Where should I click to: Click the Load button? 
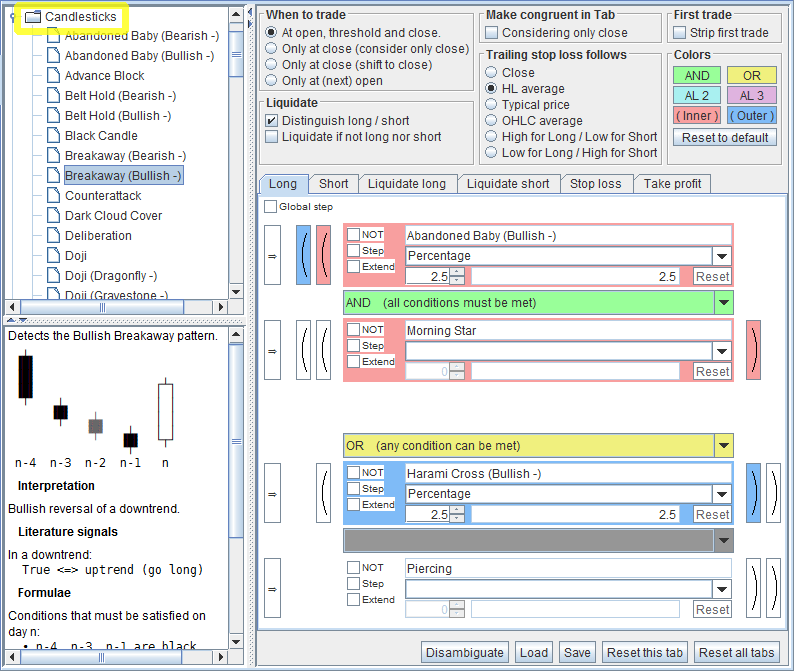[x=534, y=653]
